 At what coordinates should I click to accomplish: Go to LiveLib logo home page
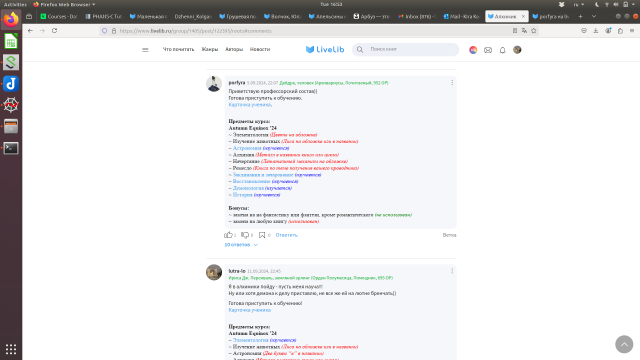(325, 49)
